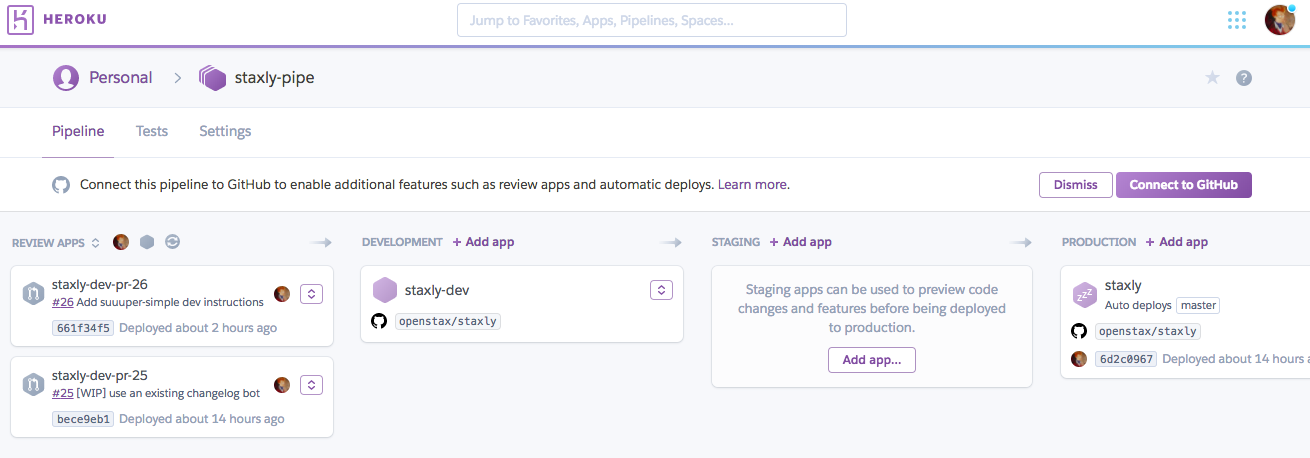This screenshot has width=1310, height=458.
Task: Click the staxly-dev-pr-25 app icon
Action: [x=33, y=384]
